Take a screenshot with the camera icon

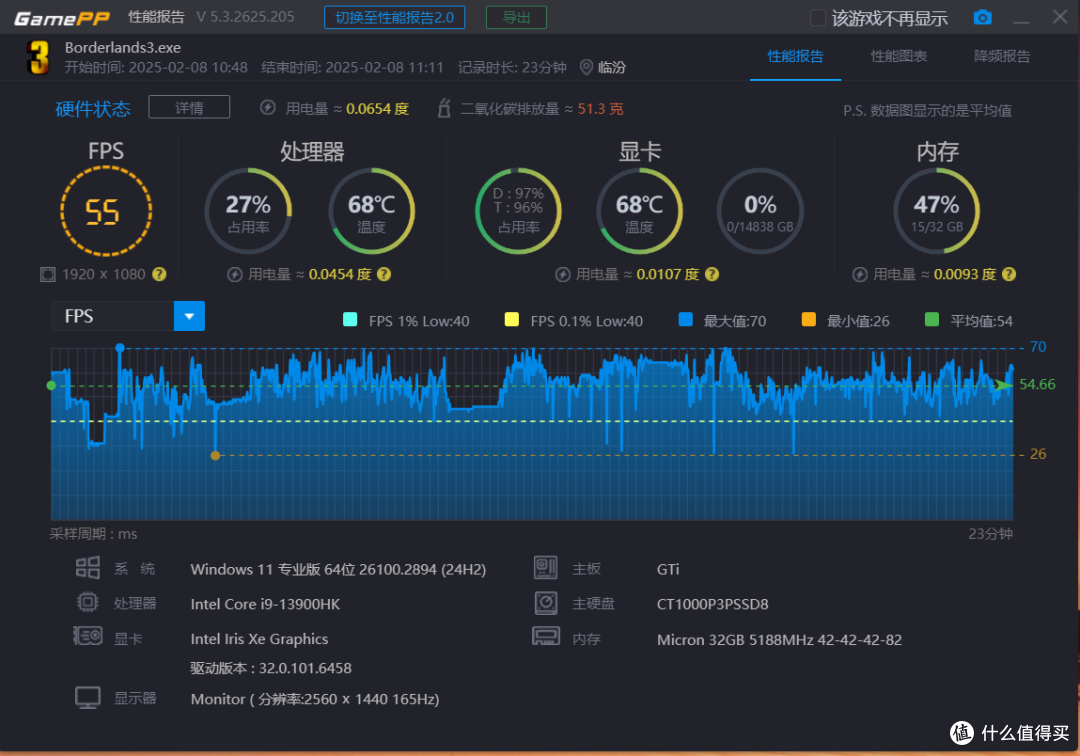coord(982,18)
